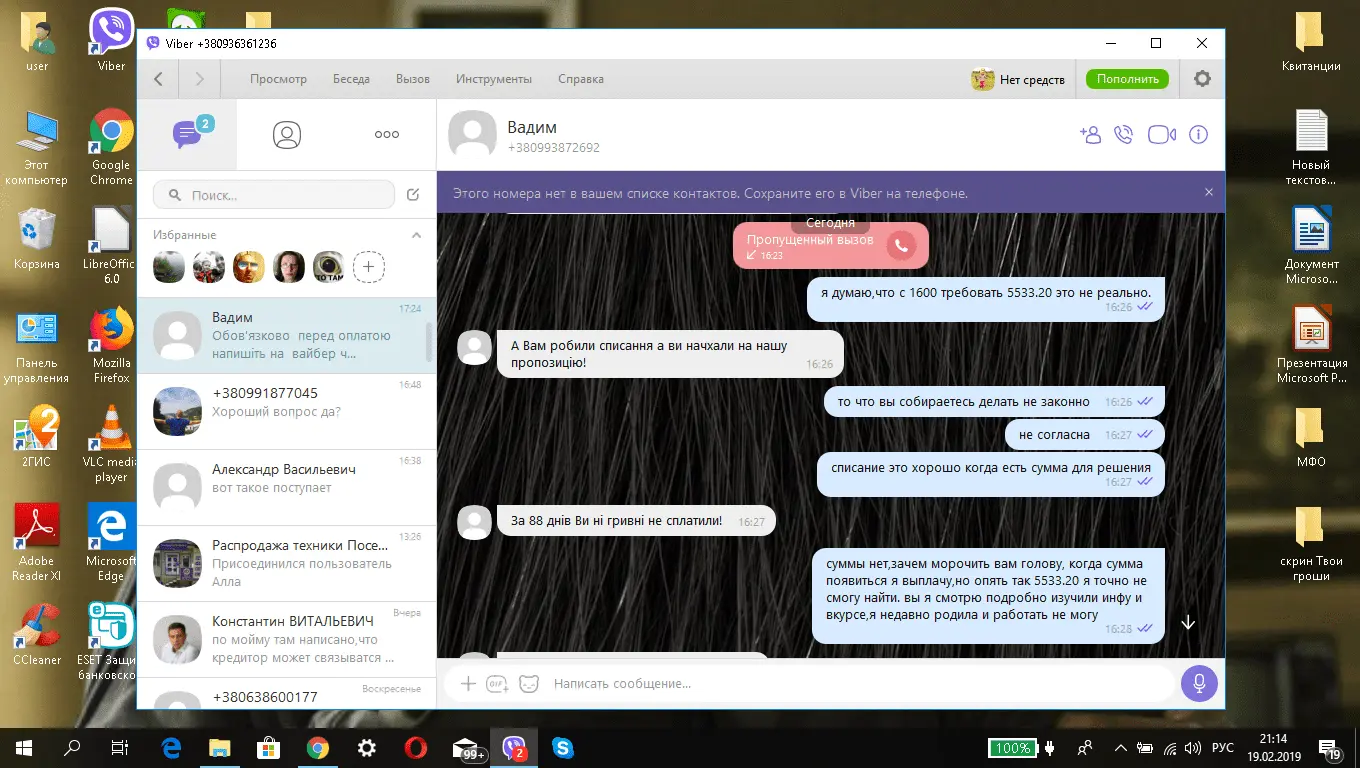Switch to the Contacts tab
Screen dimensions: 1360x768
287,135
